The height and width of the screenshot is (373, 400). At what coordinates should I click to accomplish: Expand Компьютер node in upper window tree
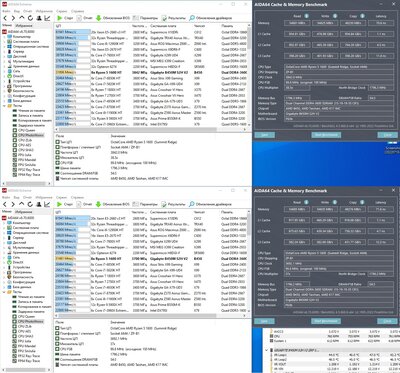(x=4, y=37)
